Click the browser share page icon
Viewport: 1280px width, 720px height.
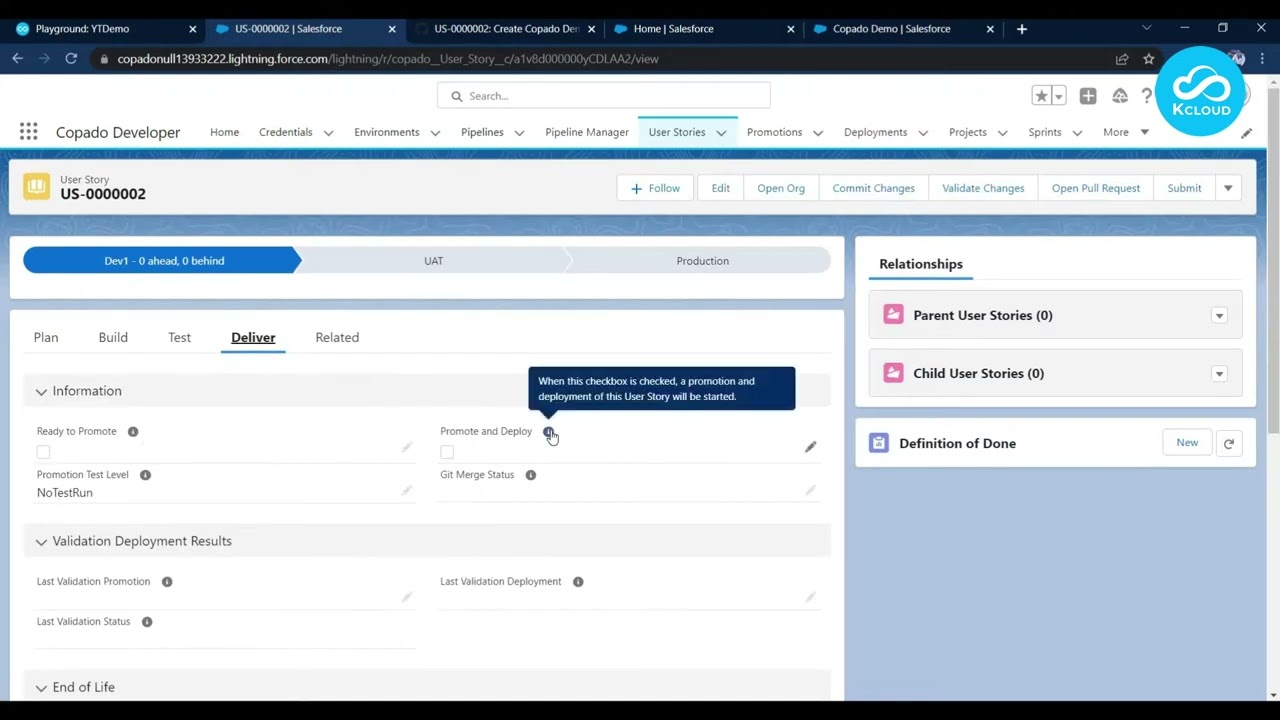point(1122,59)
